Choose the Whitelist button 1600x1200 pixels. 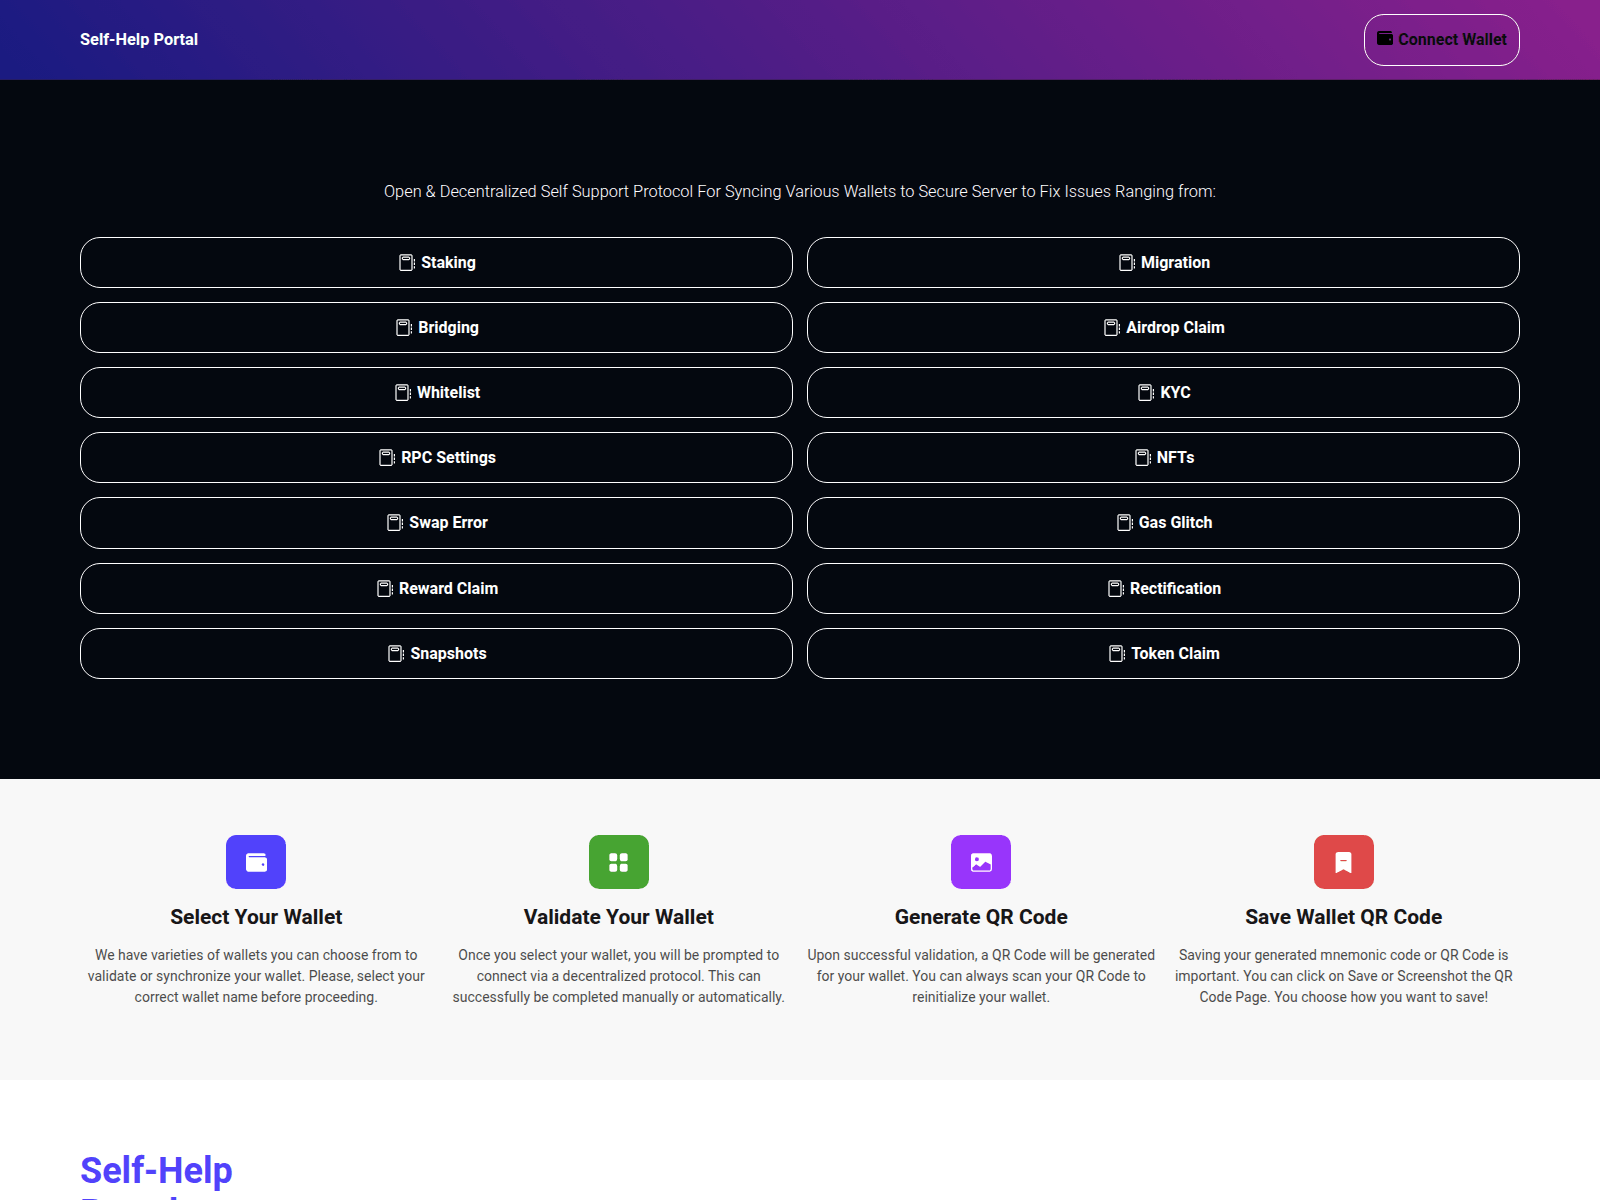[436, 393]
